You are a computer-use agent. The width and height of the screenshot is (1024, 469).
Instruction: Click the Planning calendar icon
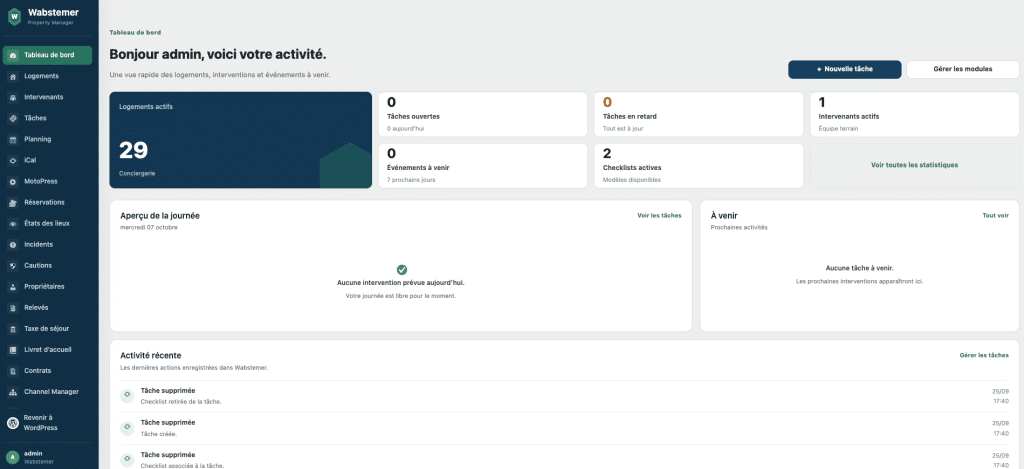point(12,139)
